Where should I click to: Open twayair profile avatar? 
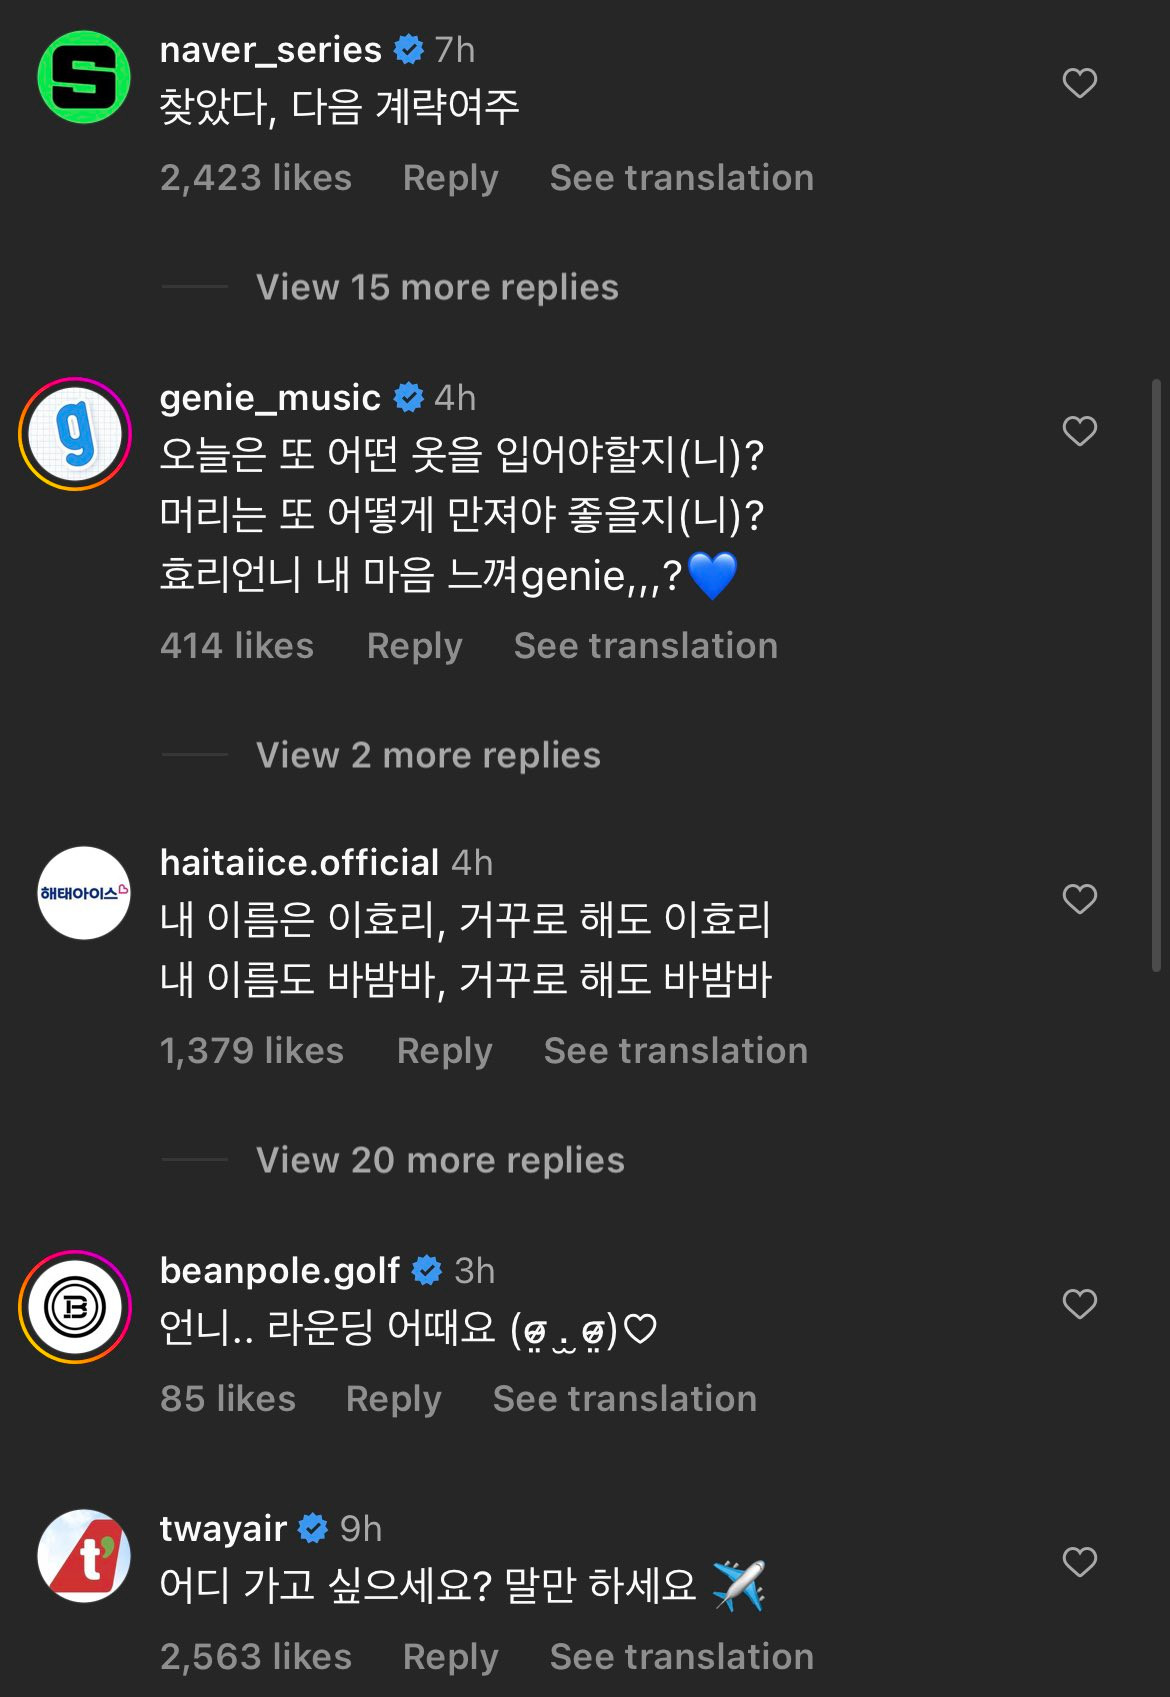[84, 1555]
